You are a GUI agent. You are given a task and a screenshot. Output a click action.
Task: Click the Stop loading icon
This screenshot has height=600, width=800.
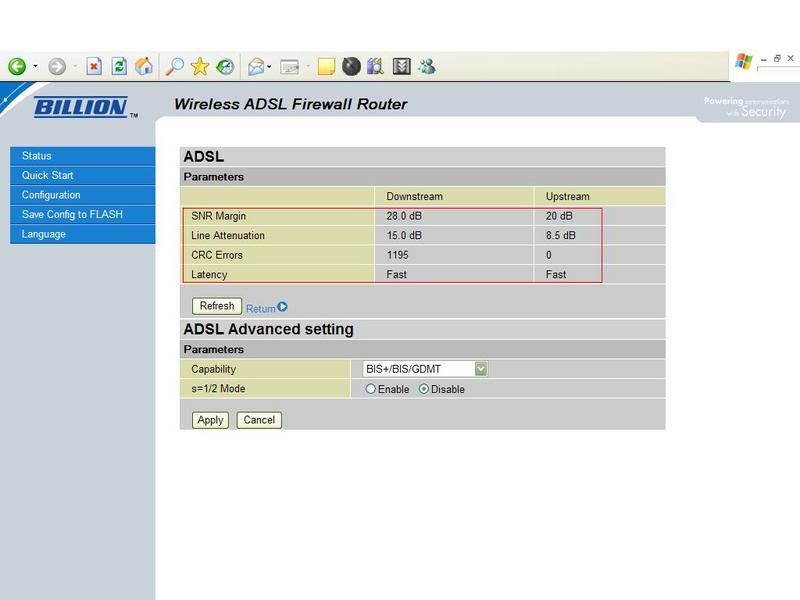(x=94, y=67)
